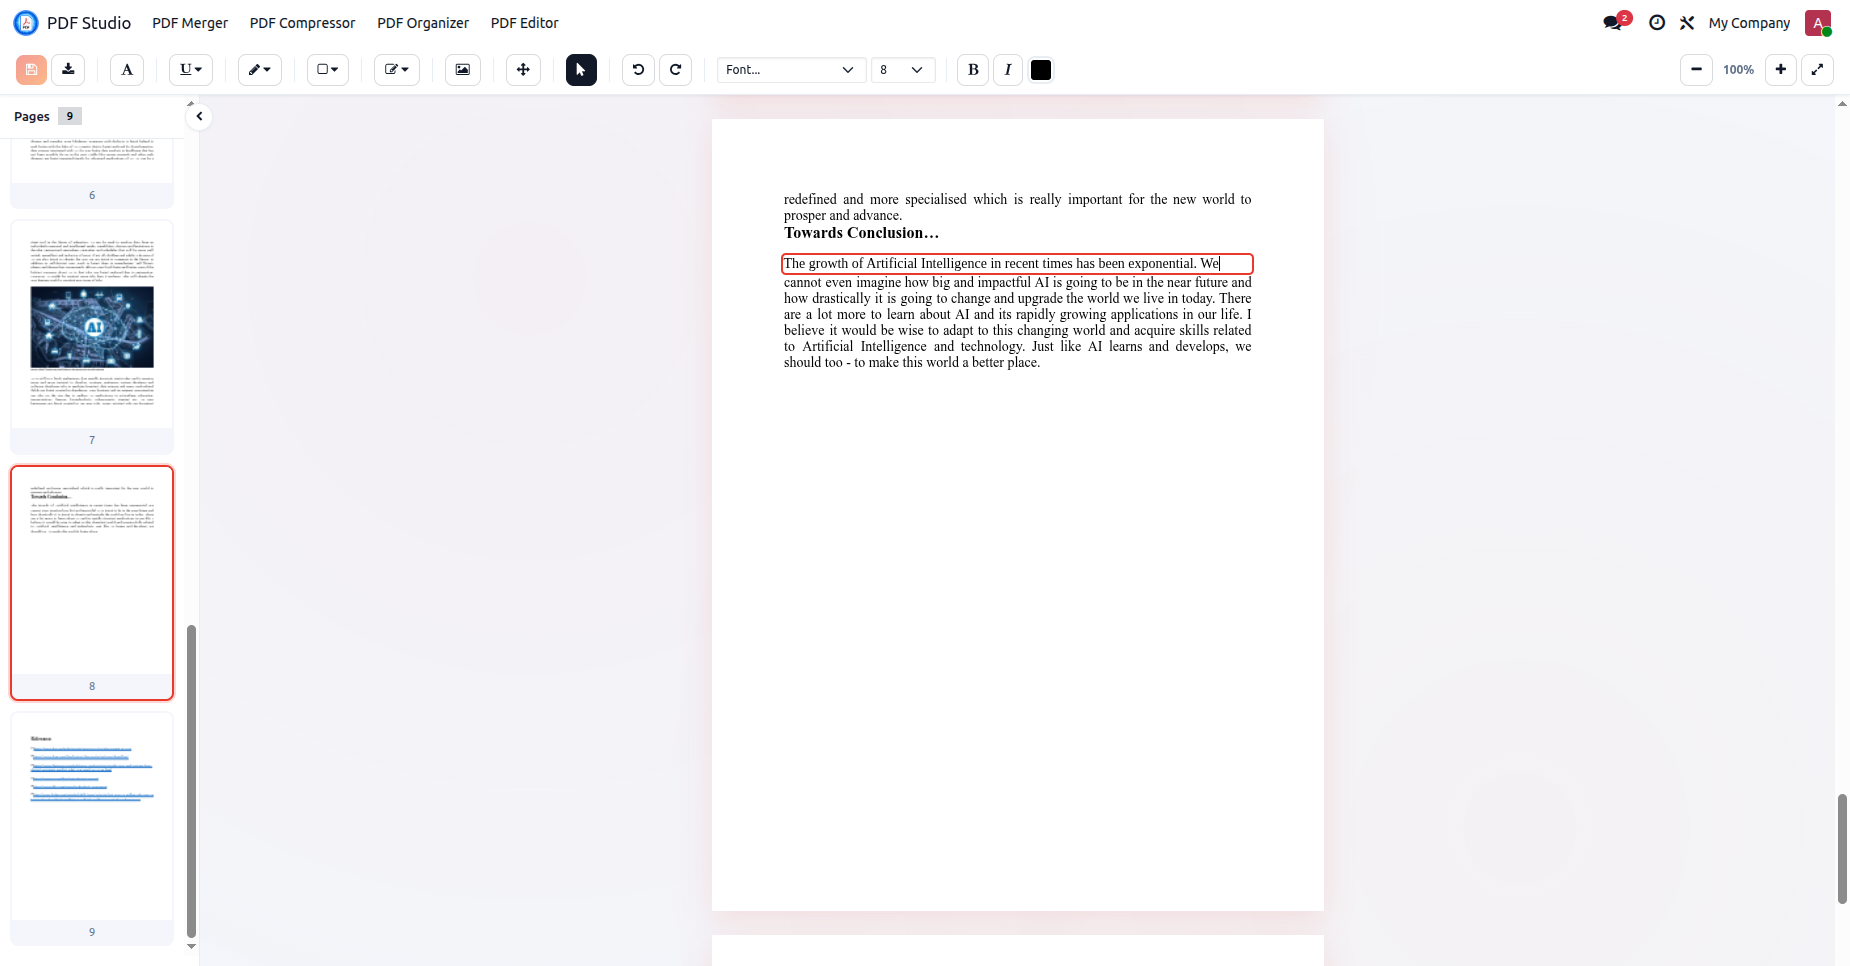This screenshot has width=1850, height=966.
Task: Toggle bold formatting
Action: point(973,70)
